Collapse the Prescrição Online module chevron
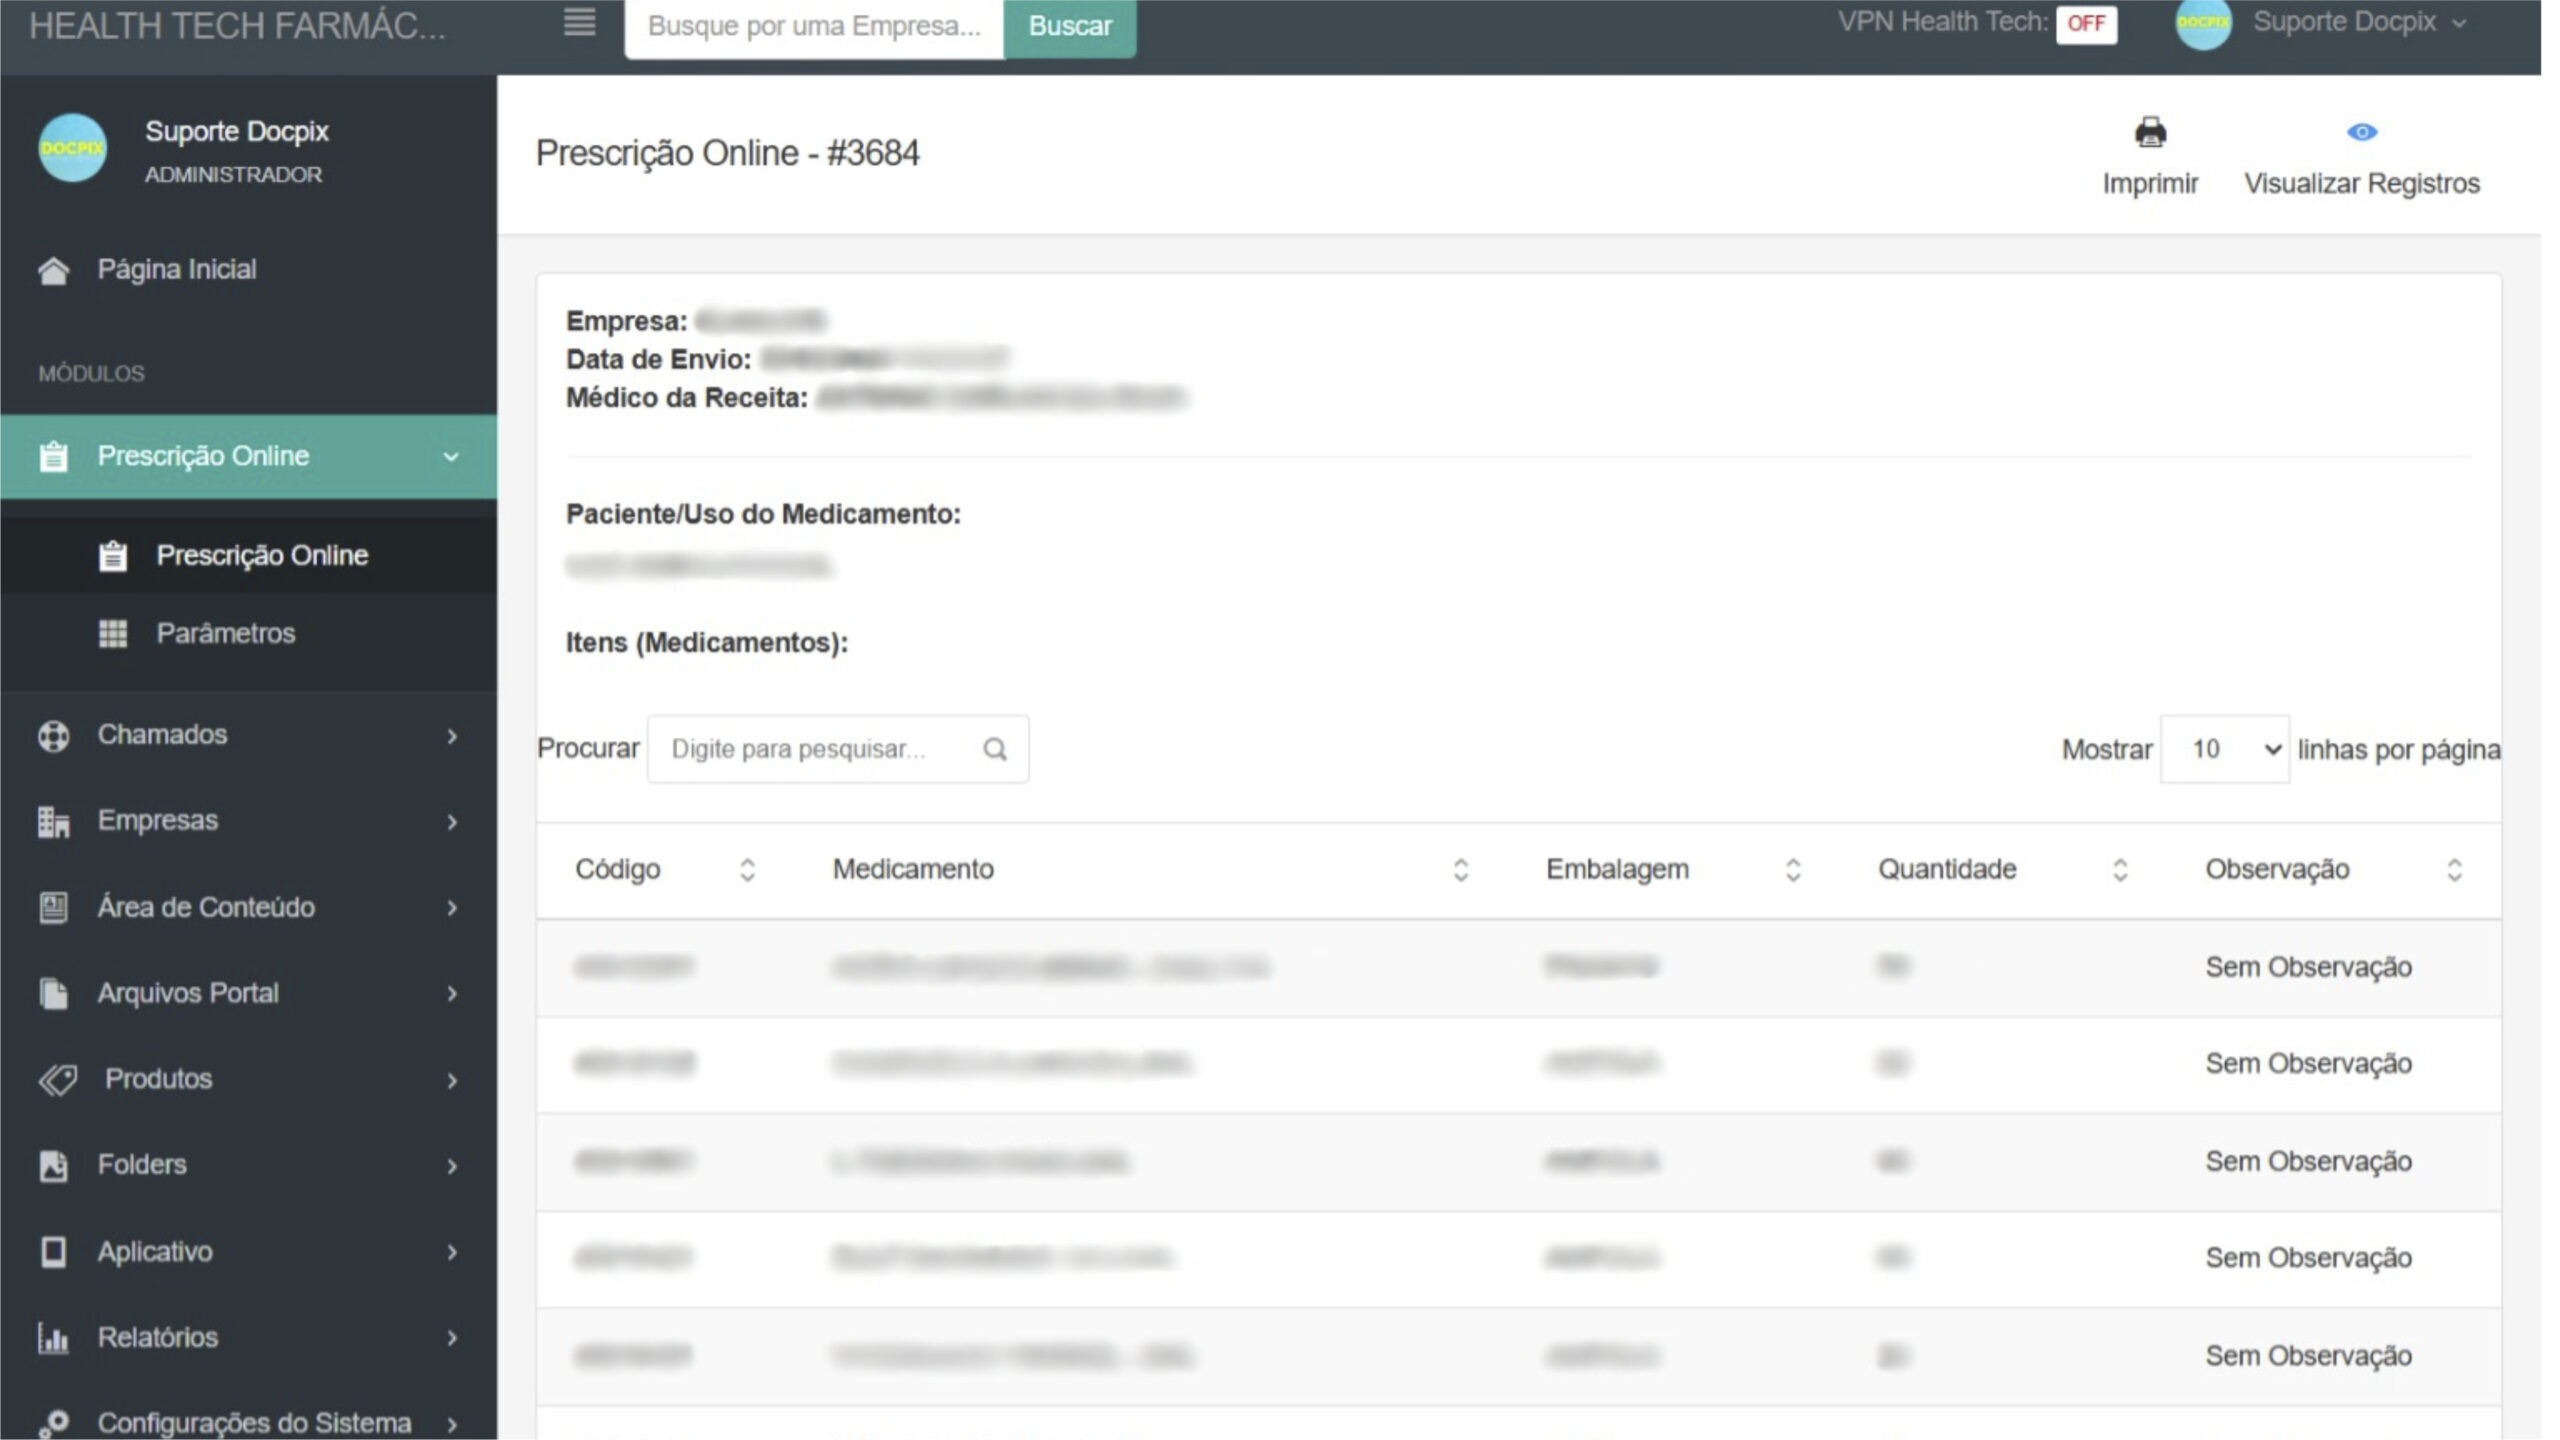2560x1440 pixels. click(x=451, y=457)
